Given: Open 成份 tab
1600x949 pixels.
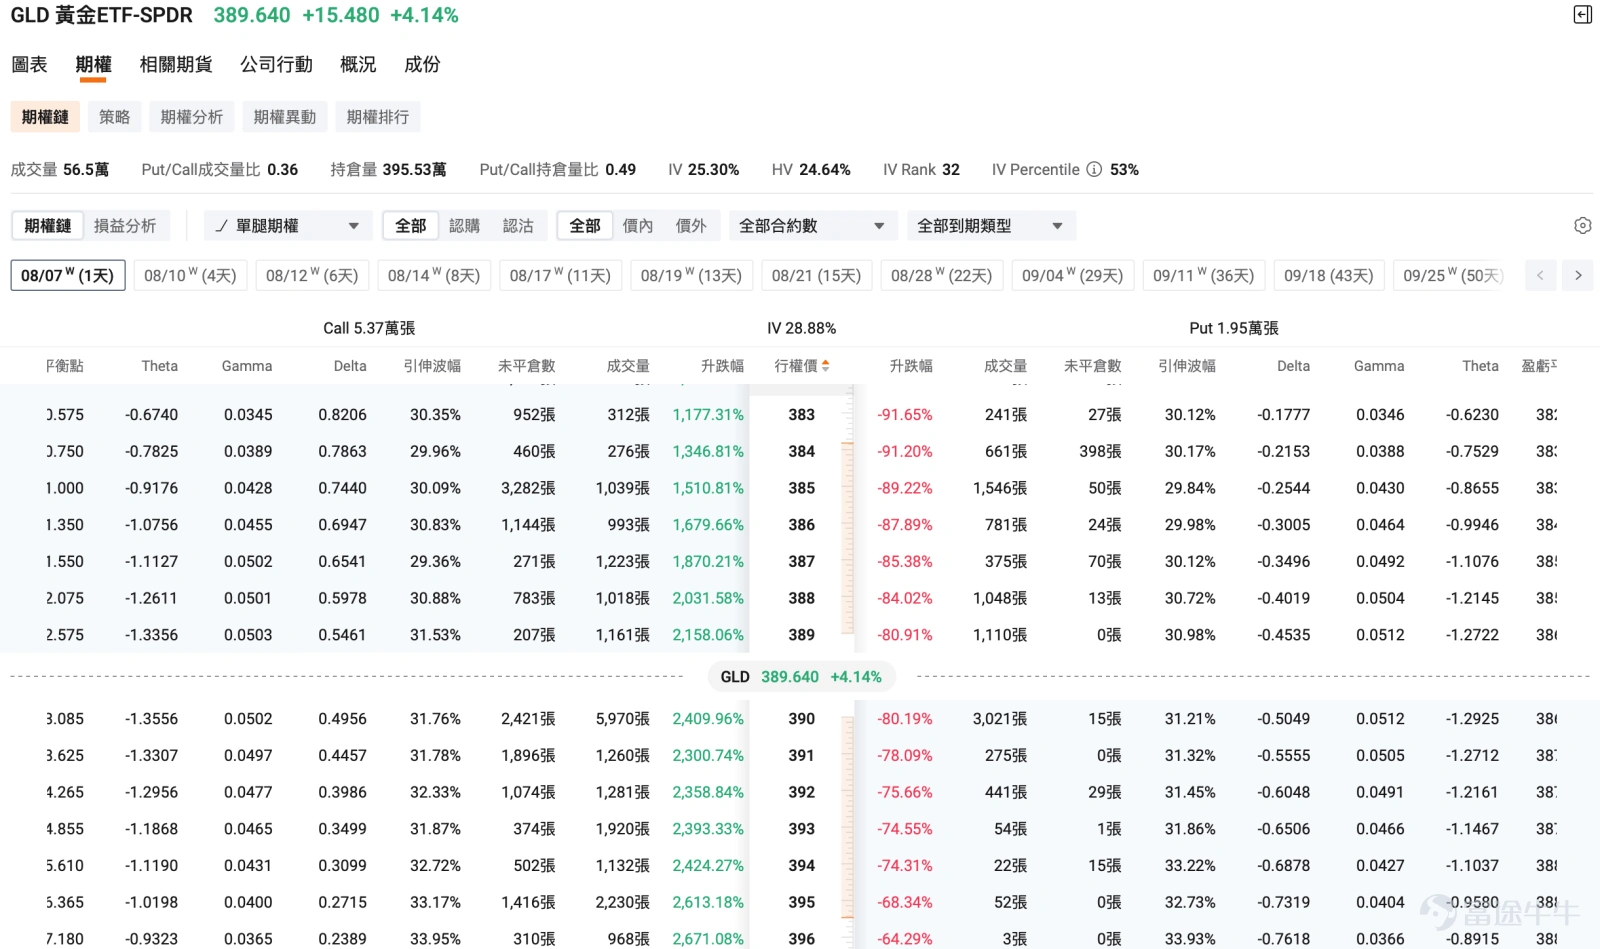Looking at the screenshot, I should [422, 65].
